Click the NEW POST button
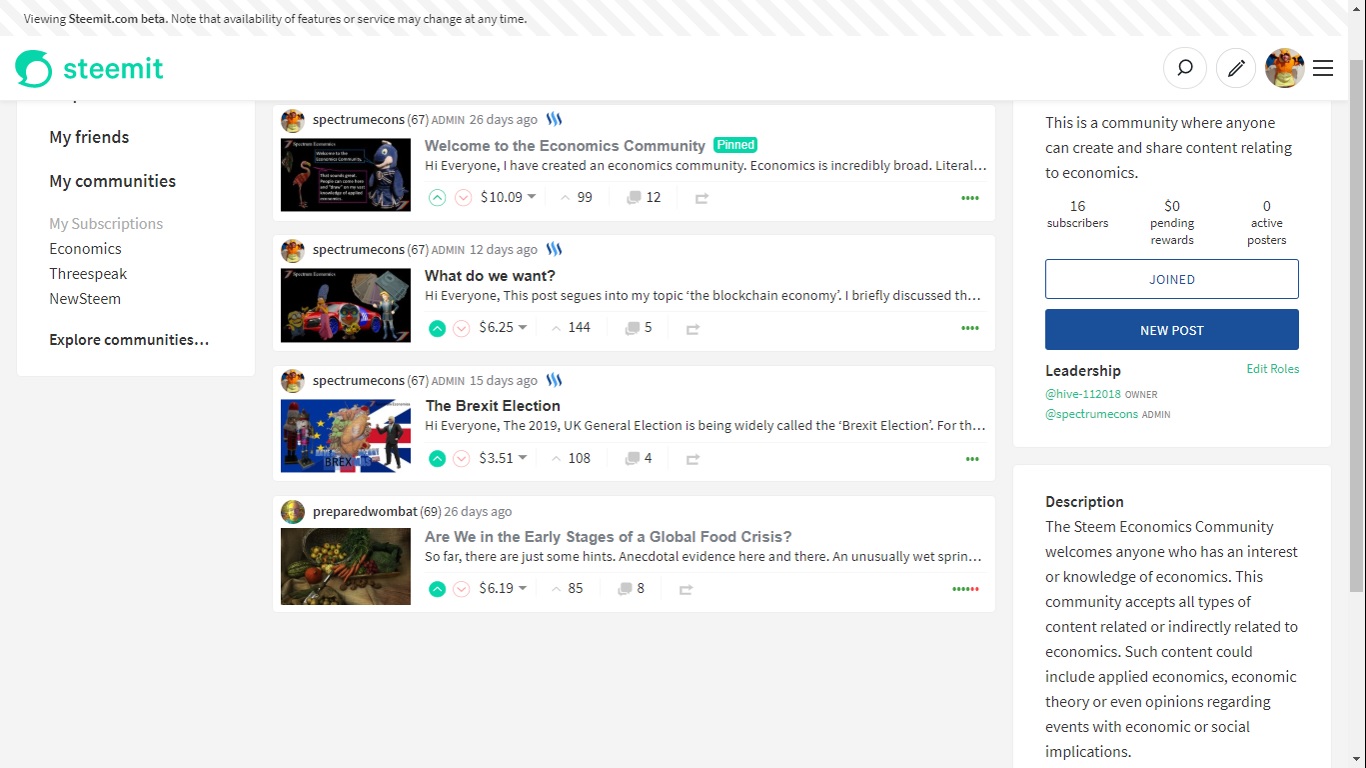Viewport: 1366px width, 768px height. click(1172, 330)
